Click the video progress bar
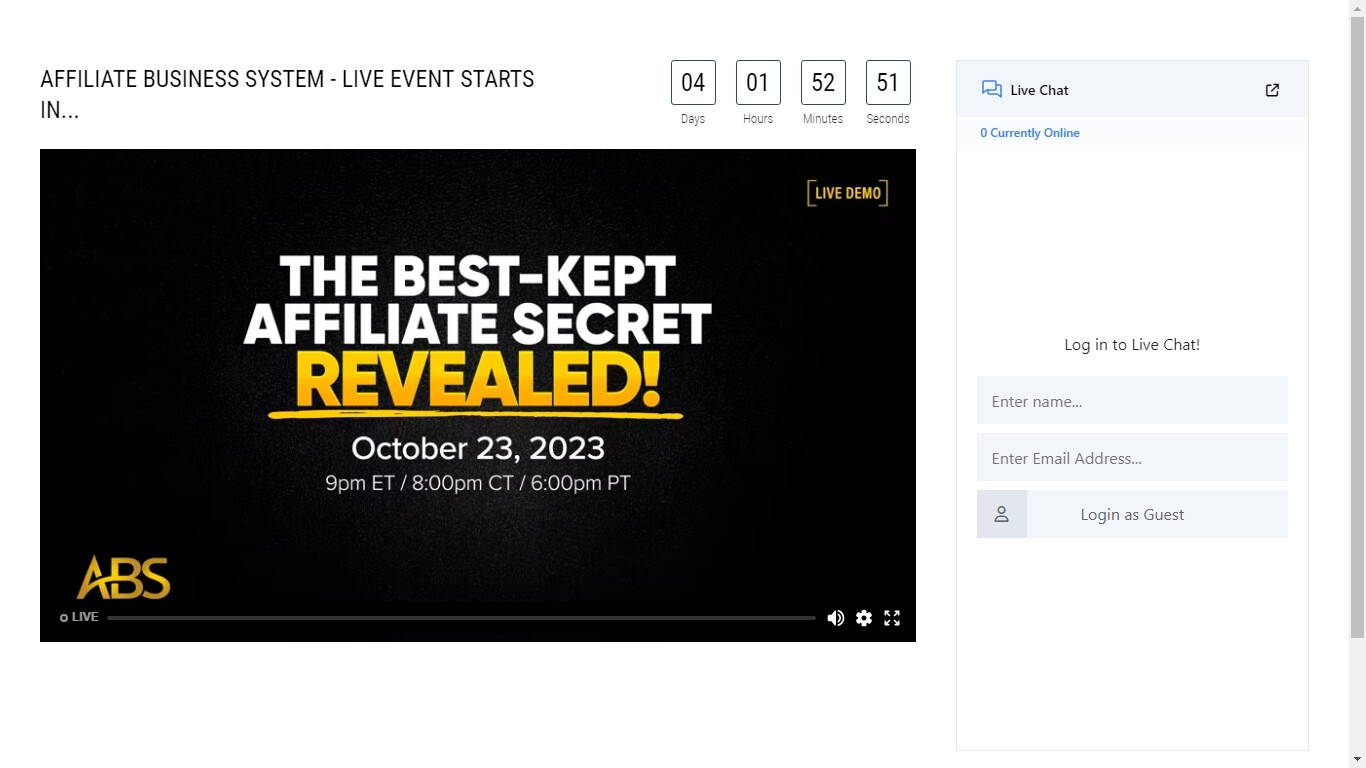The width and height of the screenshot is (1366, 768). click(x=461, y=618)
